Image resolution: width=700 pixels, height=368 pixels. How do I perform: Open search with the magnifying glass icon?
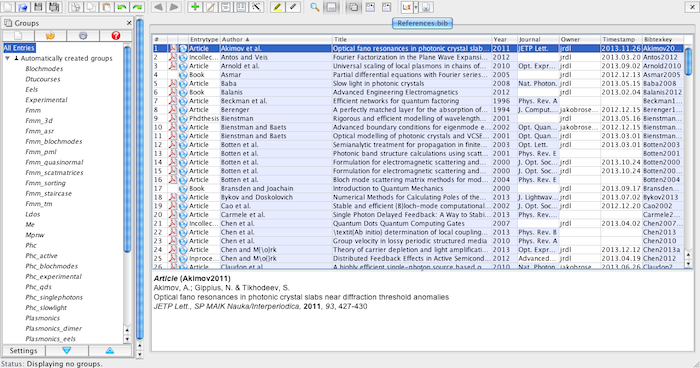[x=315, y=7]
